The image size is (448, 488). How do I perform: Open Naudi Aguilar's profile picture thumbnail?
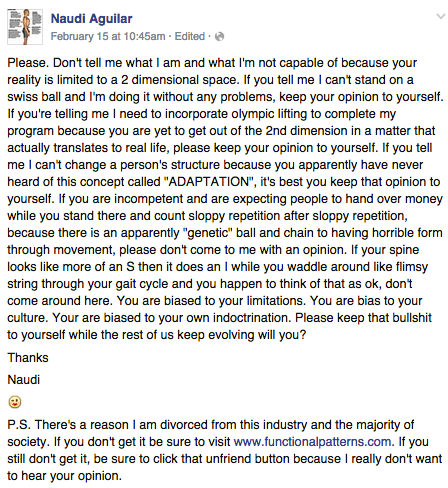click(x=25, y=27)
